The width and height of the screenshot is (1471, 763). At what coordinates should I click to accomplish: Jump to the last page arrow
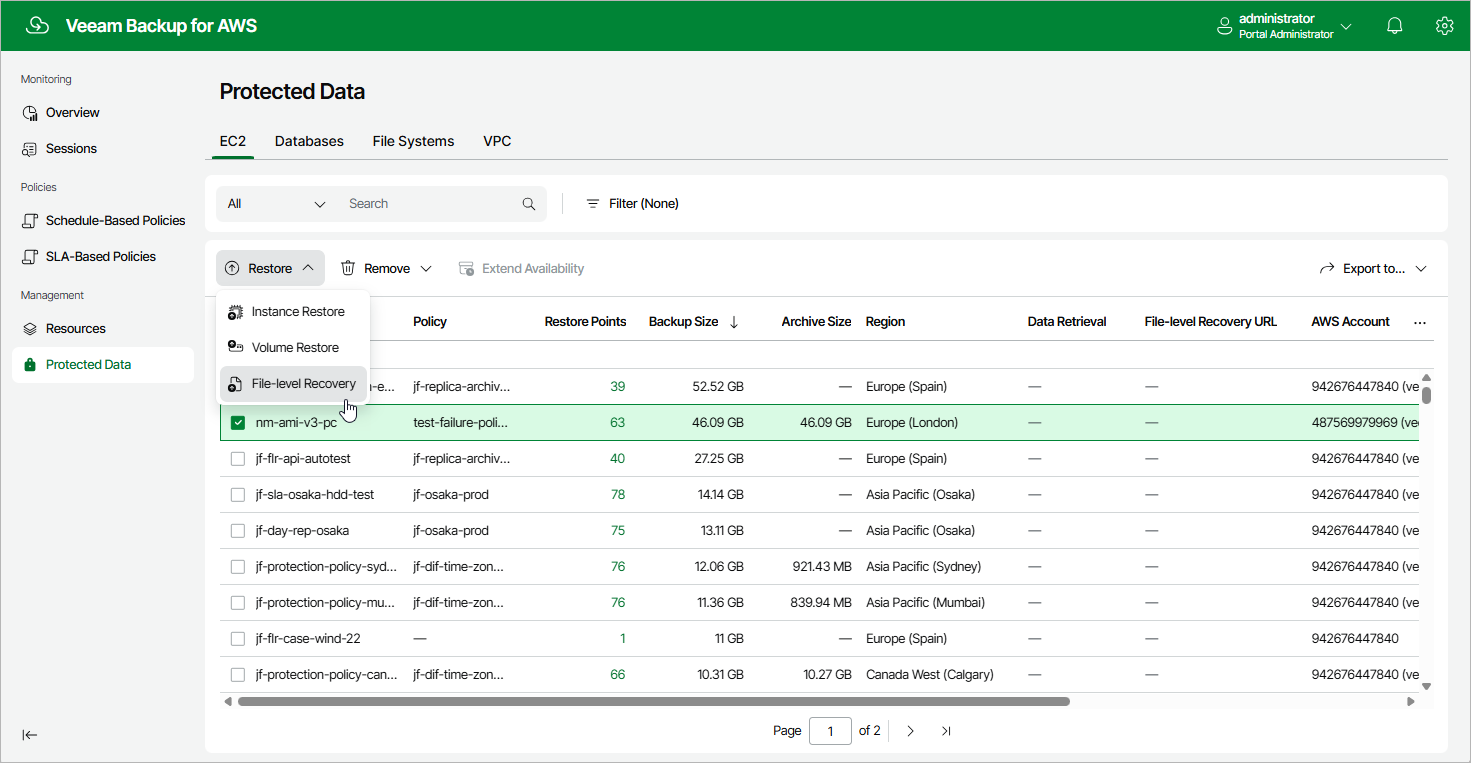pos(946,731)
